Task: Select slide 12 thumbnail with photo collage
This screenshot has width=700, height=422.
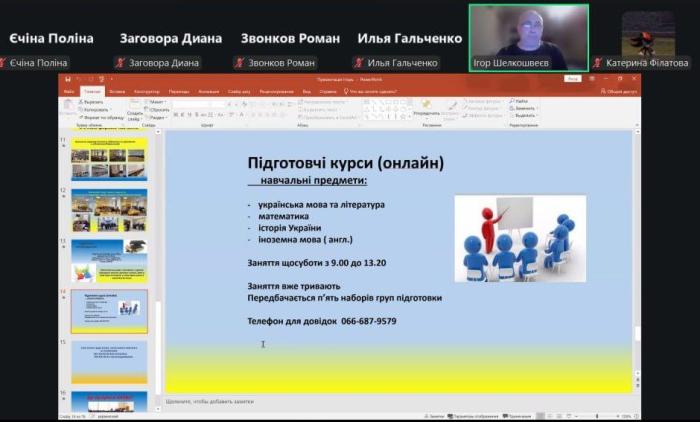Action: pyautogui.click(x=108, y=210)
